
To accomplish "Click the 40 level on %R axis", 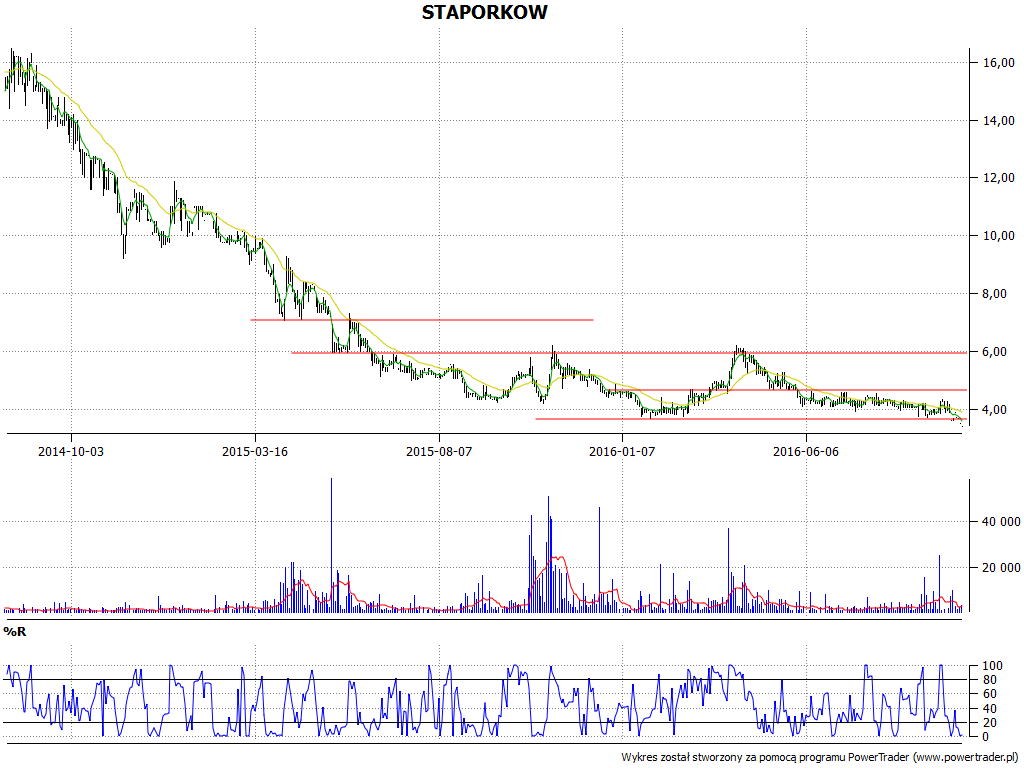I will 990,709.
